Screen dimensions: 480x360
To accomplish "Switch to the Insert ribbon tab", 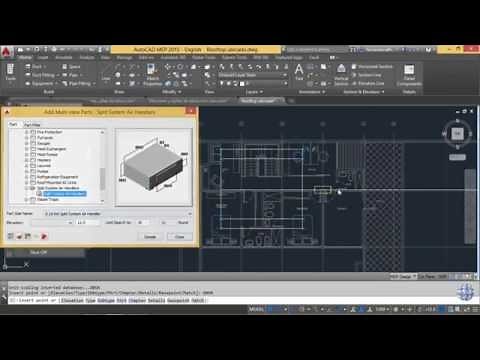I will [43, 58].
